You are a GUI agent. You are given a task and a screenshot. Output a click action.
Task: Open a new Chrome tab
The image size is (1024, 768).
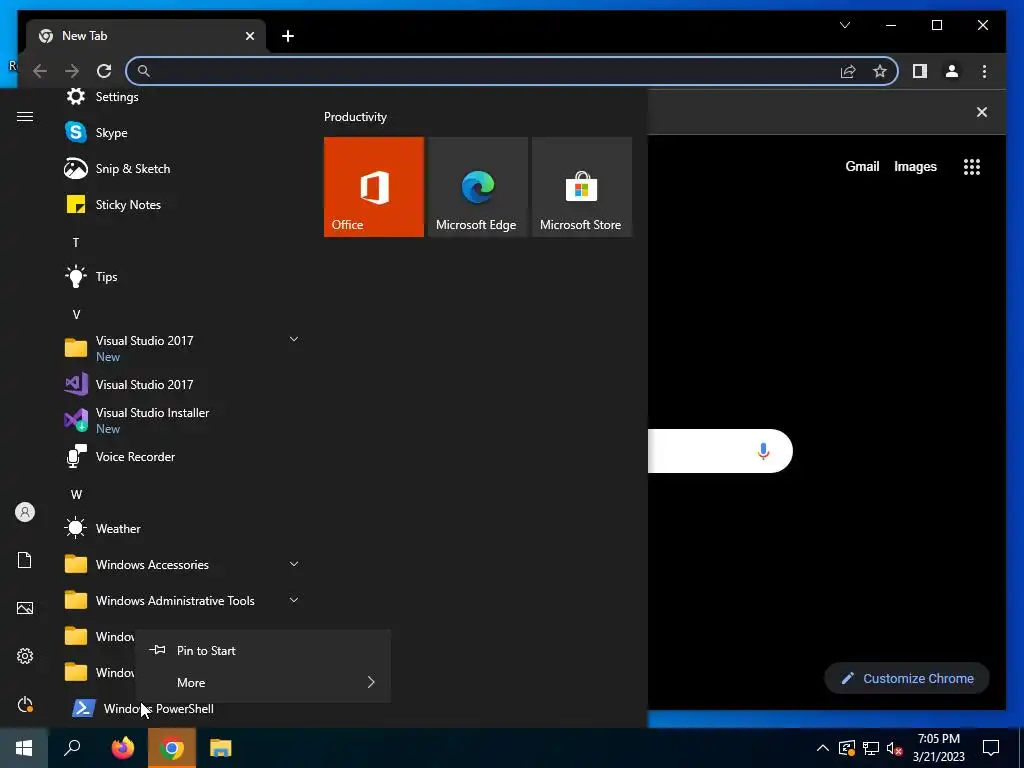[288, 36]
